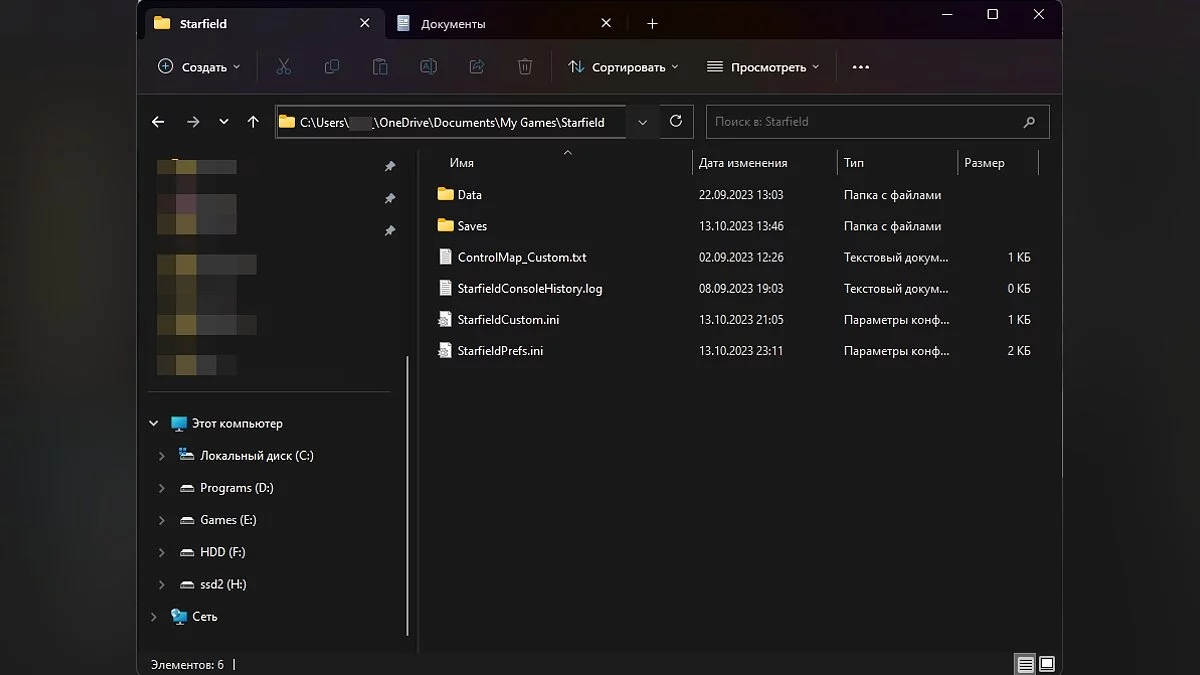Open the Сортировать dropdown menu
Image resolution: width=1200 pixels, height=675 pixels.
[623, 67]
